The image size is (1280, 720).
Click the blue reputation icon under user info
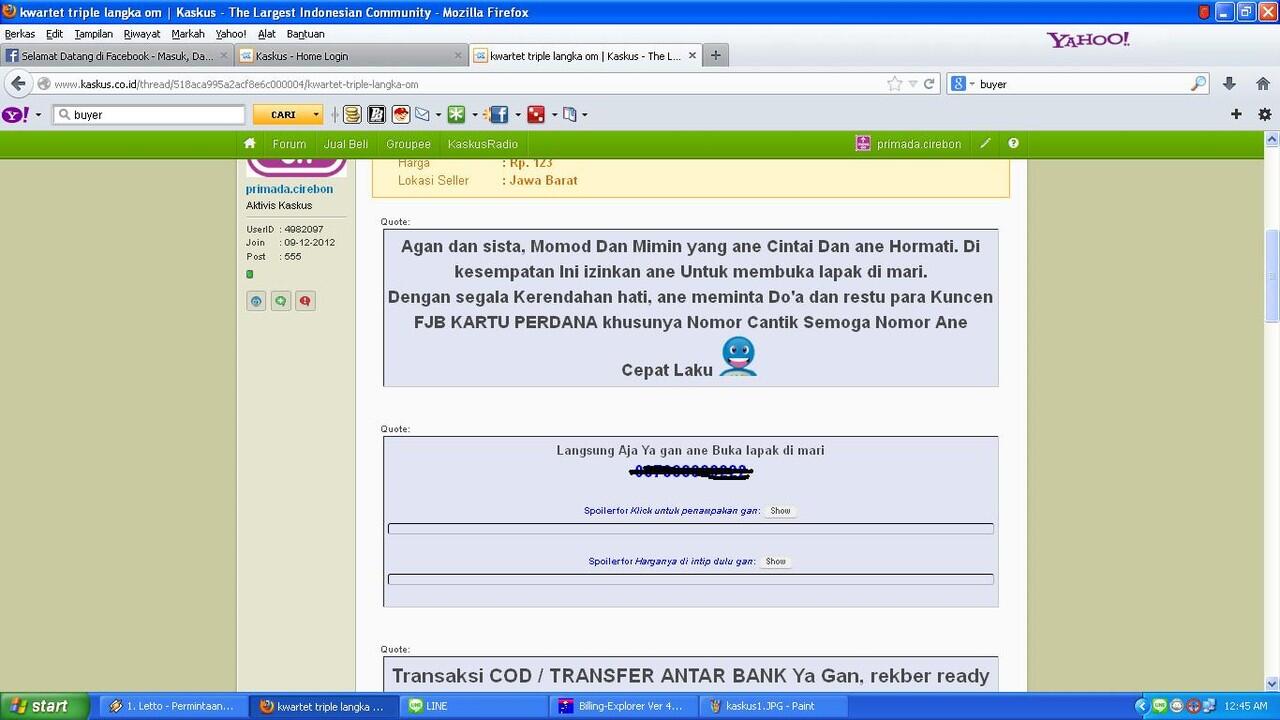tap(256, 301)
